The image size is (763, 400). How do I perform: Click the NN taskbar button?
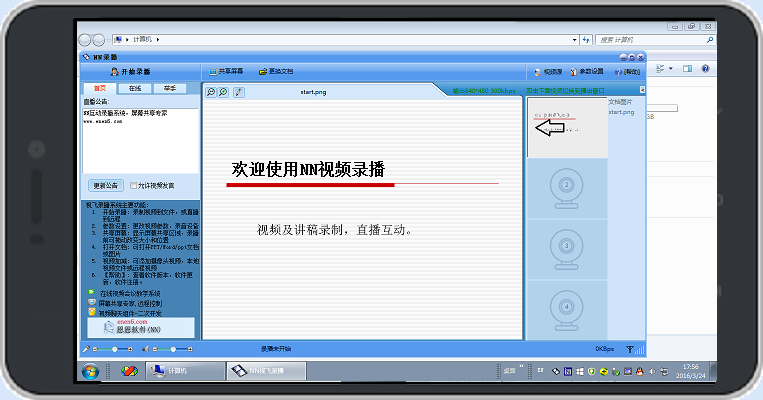[x=266, y=371]
